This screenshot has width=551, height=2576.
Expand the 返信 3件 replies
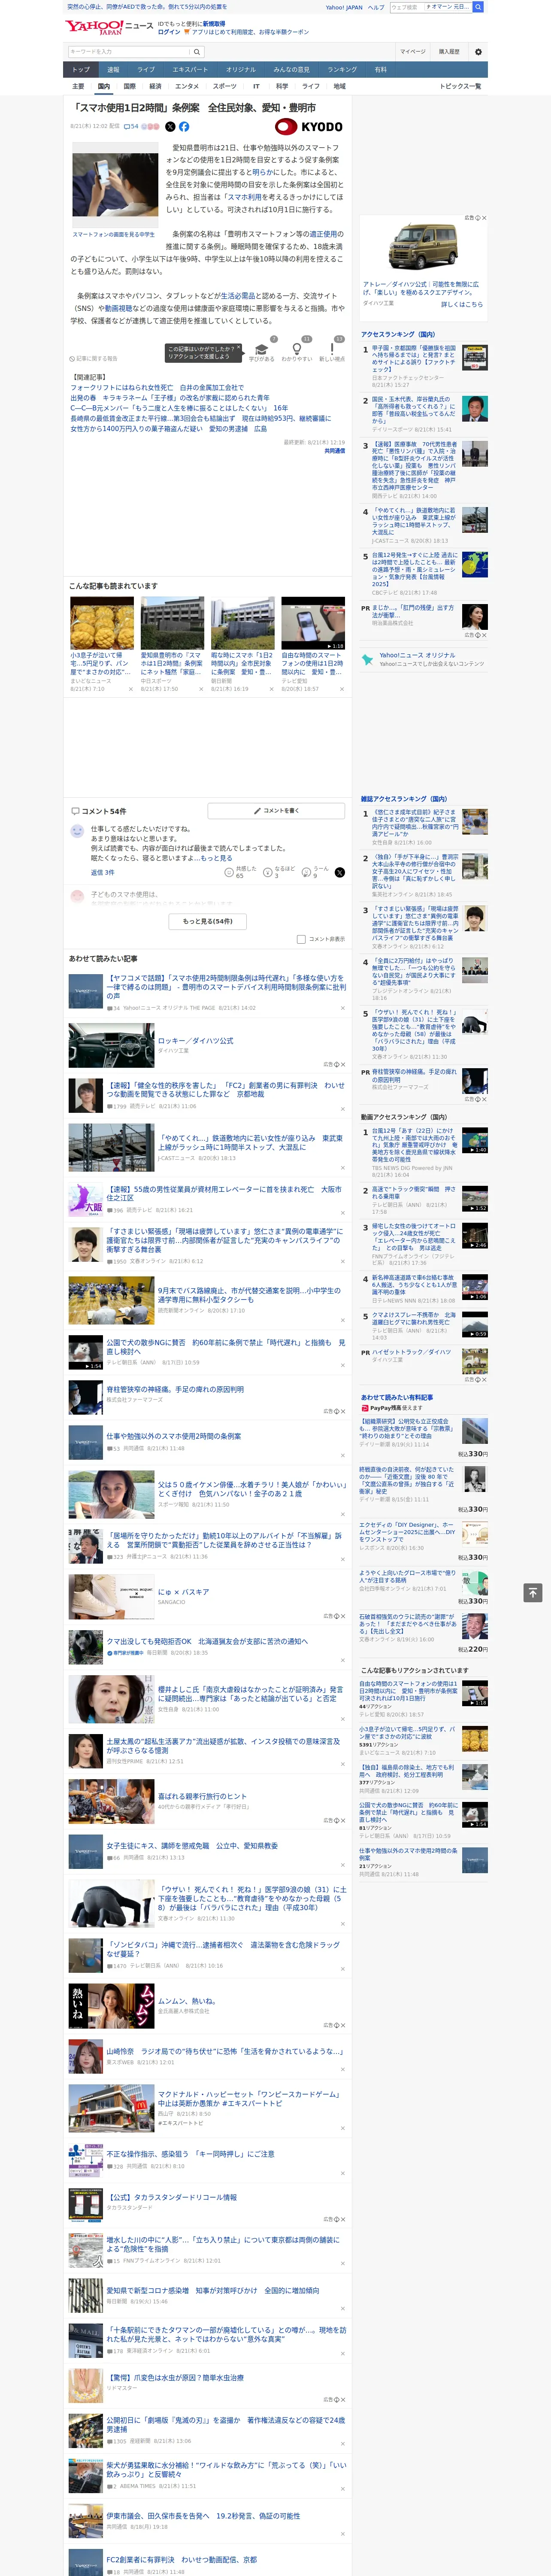click(102, 873)
